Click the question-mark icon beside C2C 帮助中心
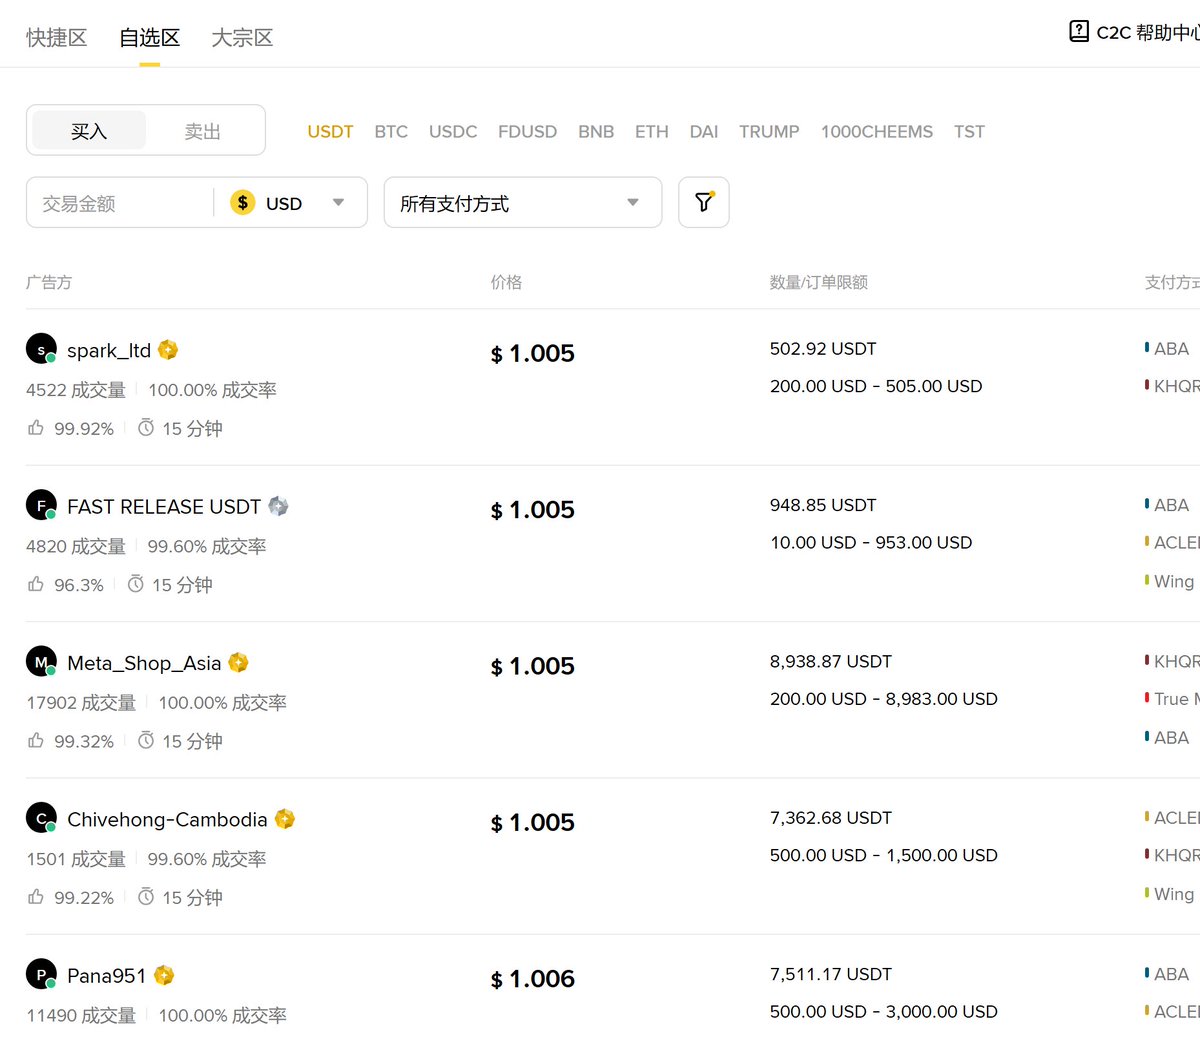 pyautogui.click(x=1078, y=31)
